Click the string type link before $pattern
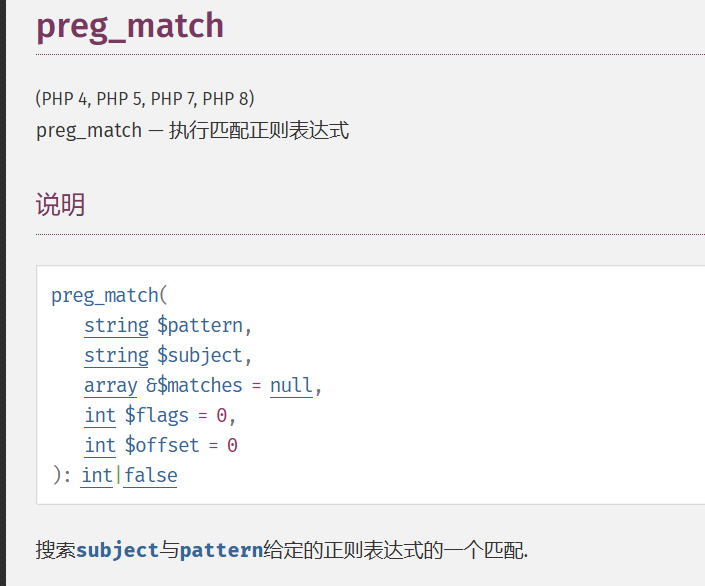The image size is (705, 586). (x=116, y=325)
